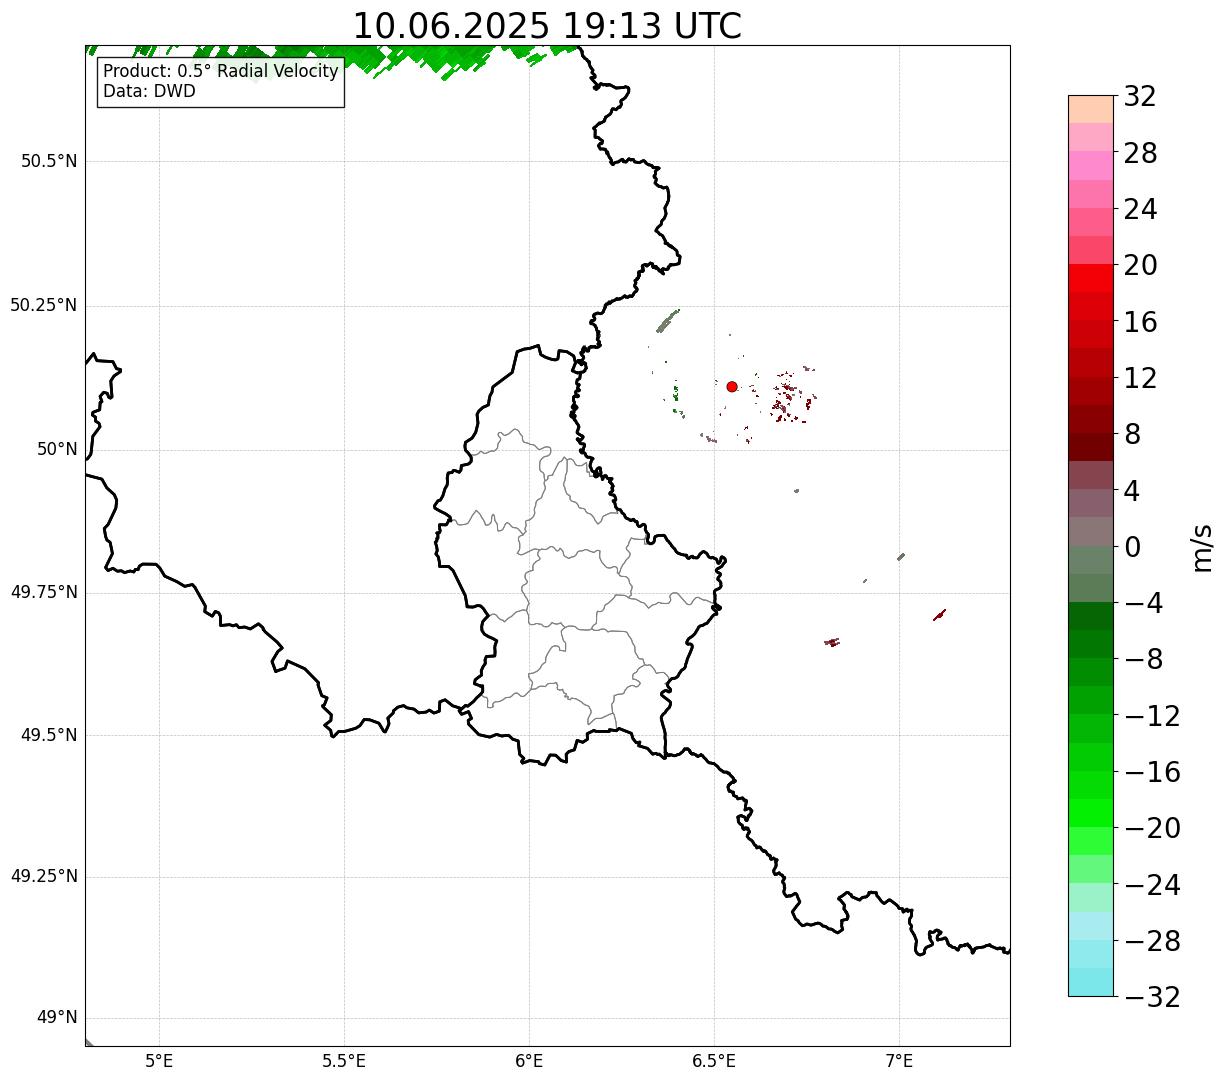Click the 'Product: 0.5° Radial Velocity' text
The image size is (1225, 1081).
(x=221, y=72)
